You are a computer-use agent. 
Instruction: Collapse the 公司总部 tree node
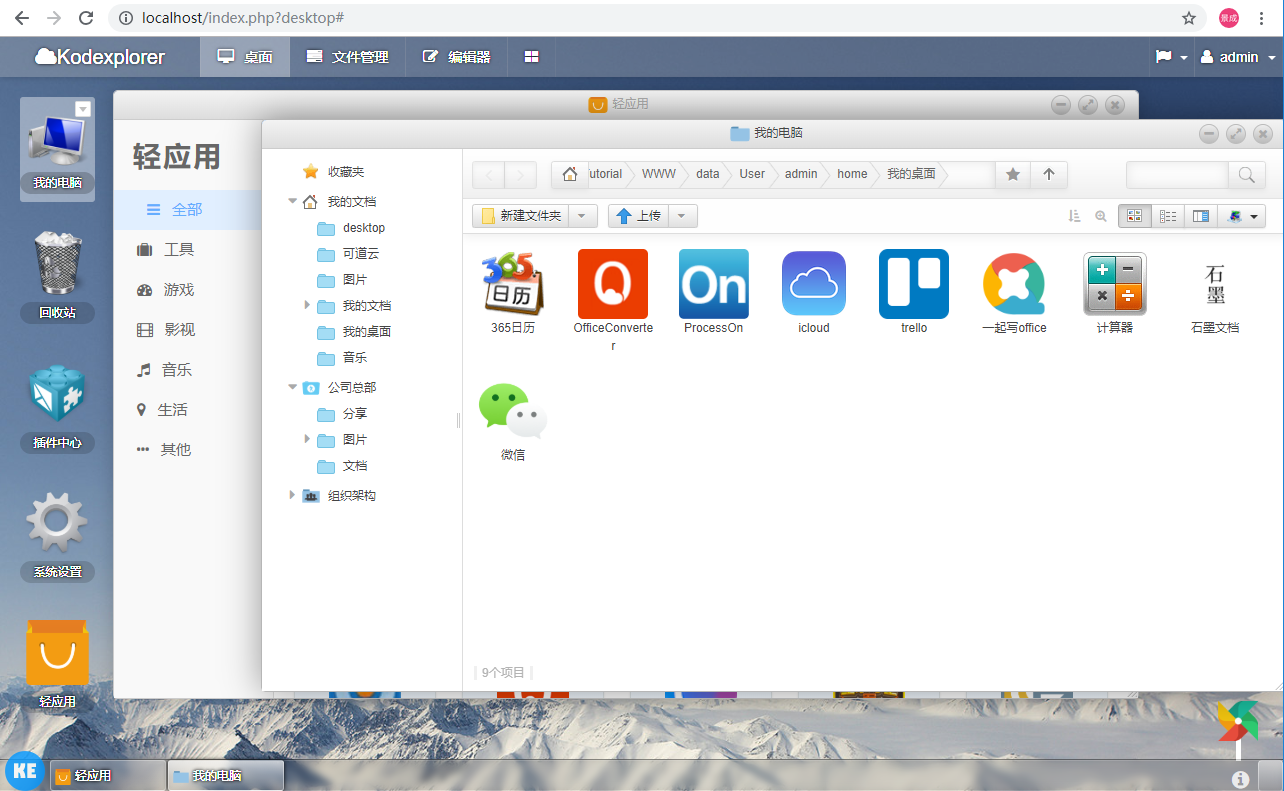pyautogui.click(x=293, y=387)
